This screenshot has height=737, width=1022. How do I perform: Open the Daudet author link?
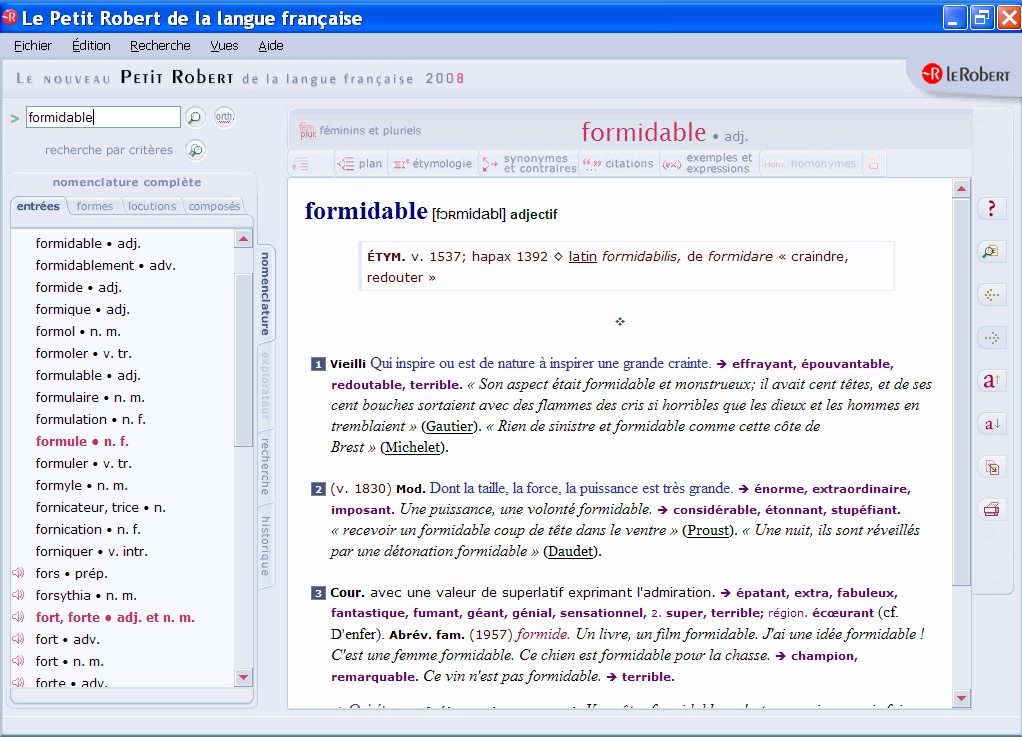(571, 551)
